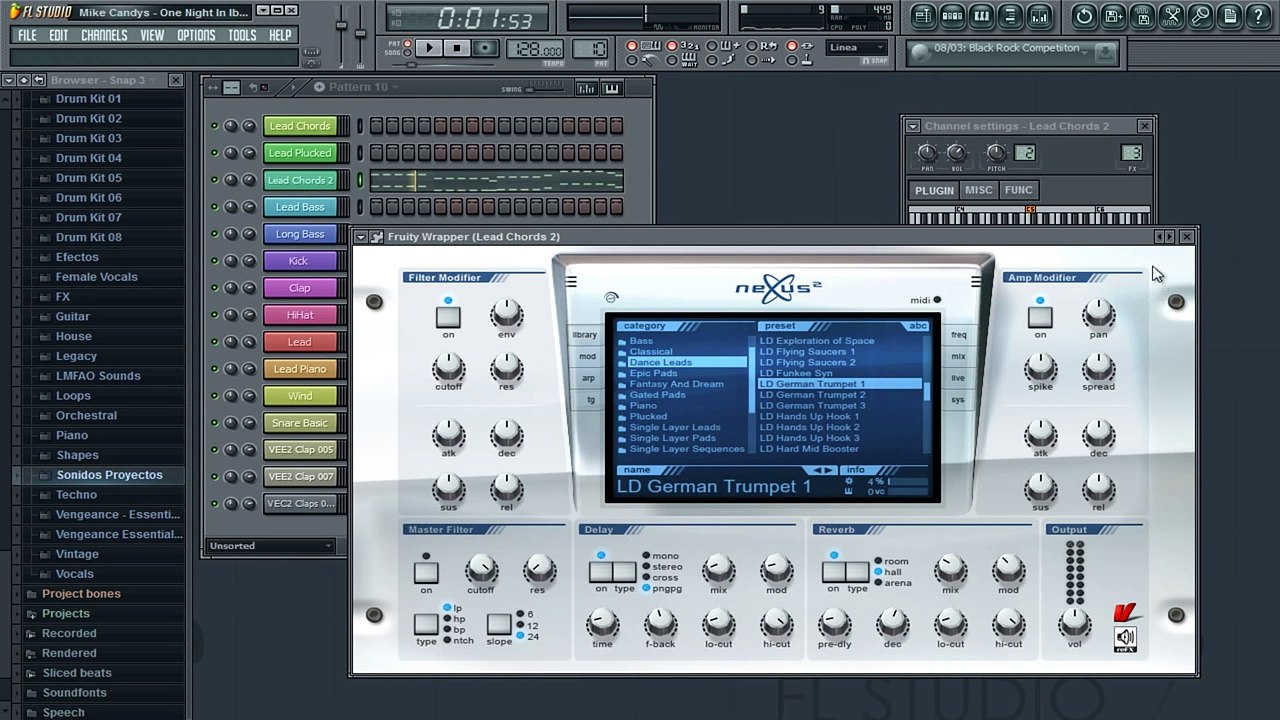
Task: Switch to MISC tab in Channel settings
Action: pyautogui.click(x=978, y=190)
